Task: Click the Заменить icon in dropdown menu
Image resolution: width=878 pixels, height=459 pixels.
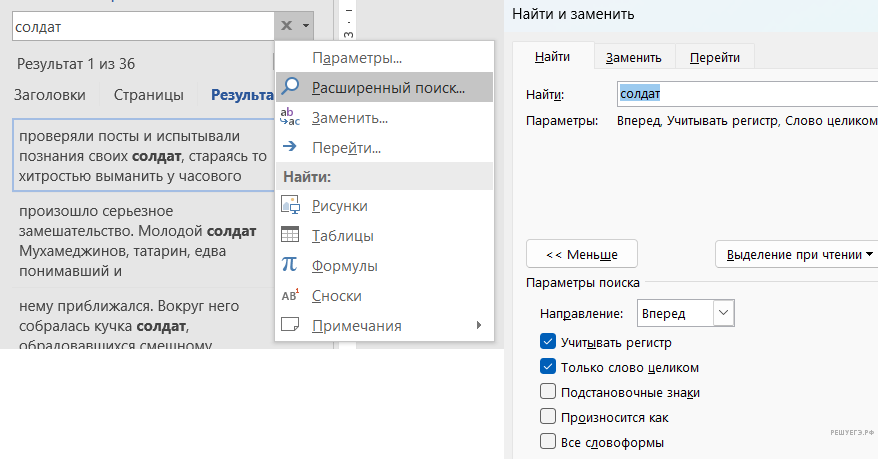Action: 291,117
